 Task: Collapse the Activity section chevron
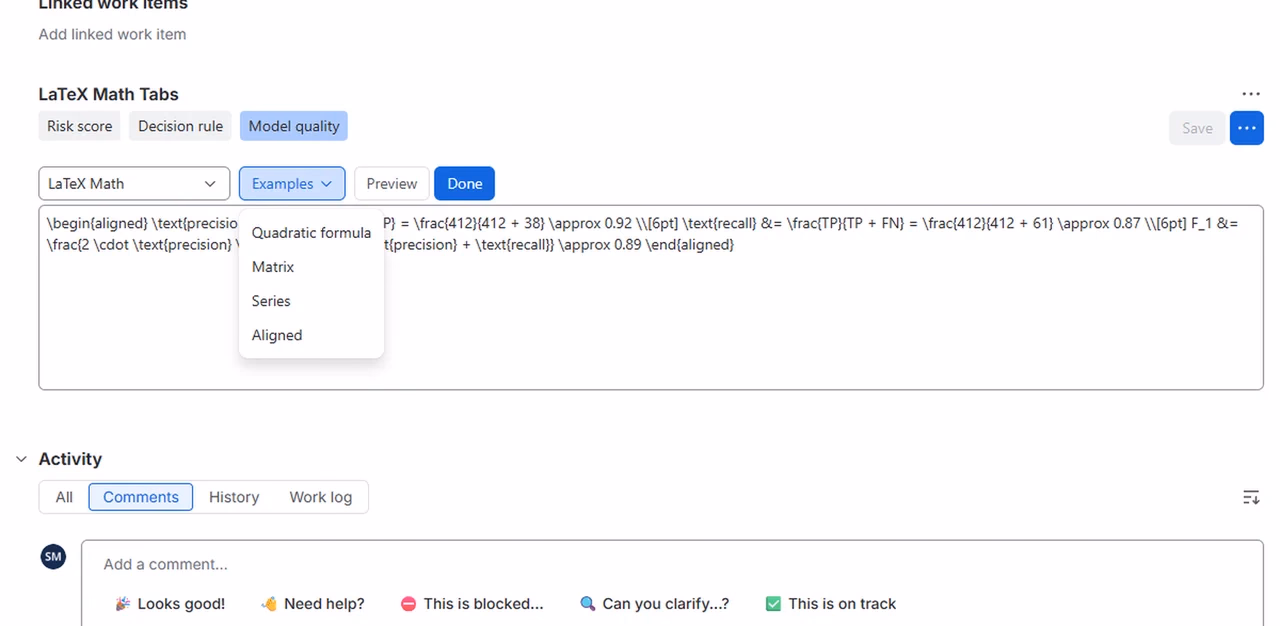(x=21, y=459)
